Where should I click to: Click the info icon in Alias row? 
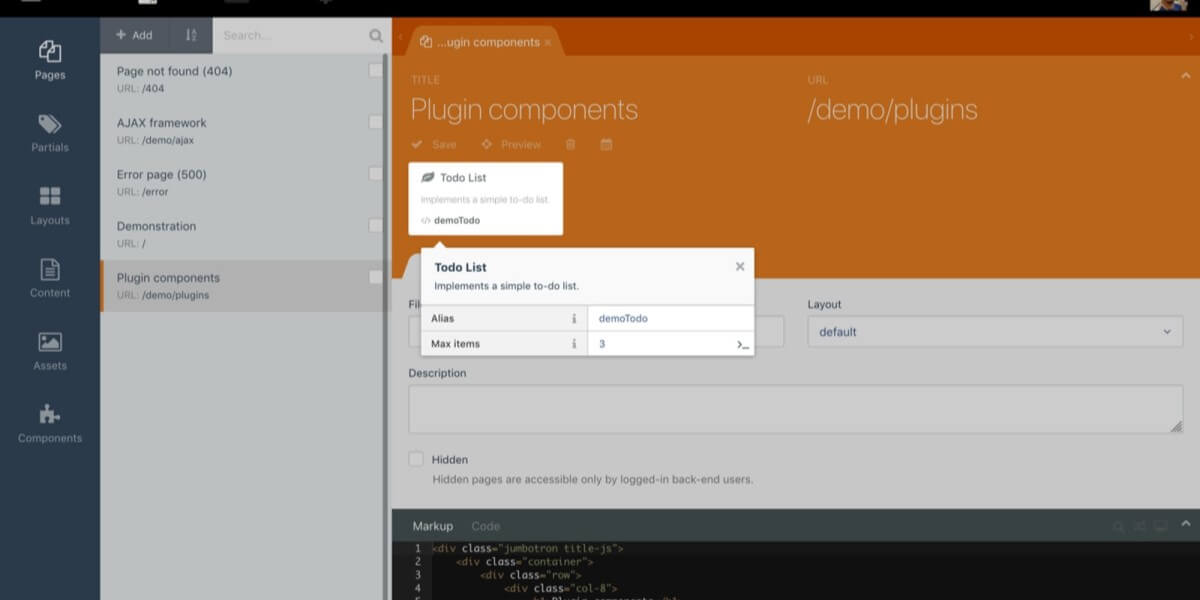574,318
